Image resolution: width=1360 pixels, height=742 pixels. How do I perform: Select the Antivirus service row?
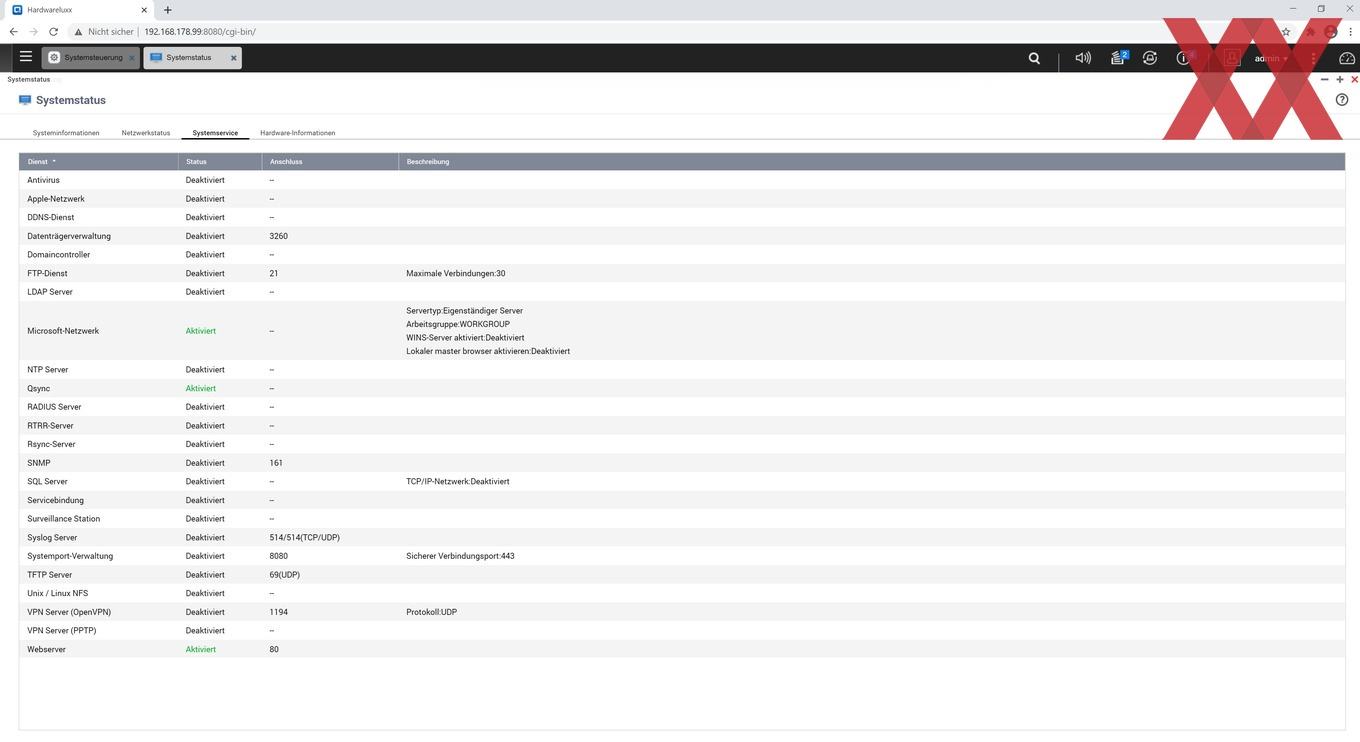682,180
